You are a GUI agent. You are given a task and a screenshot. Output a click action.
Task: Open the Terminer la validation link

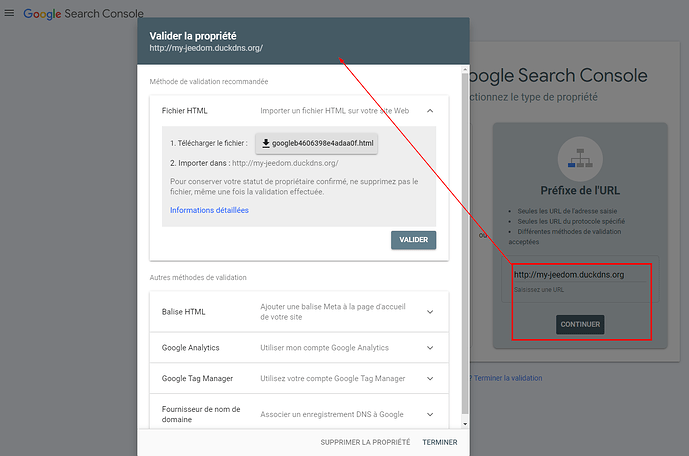(x=508, y=378)
